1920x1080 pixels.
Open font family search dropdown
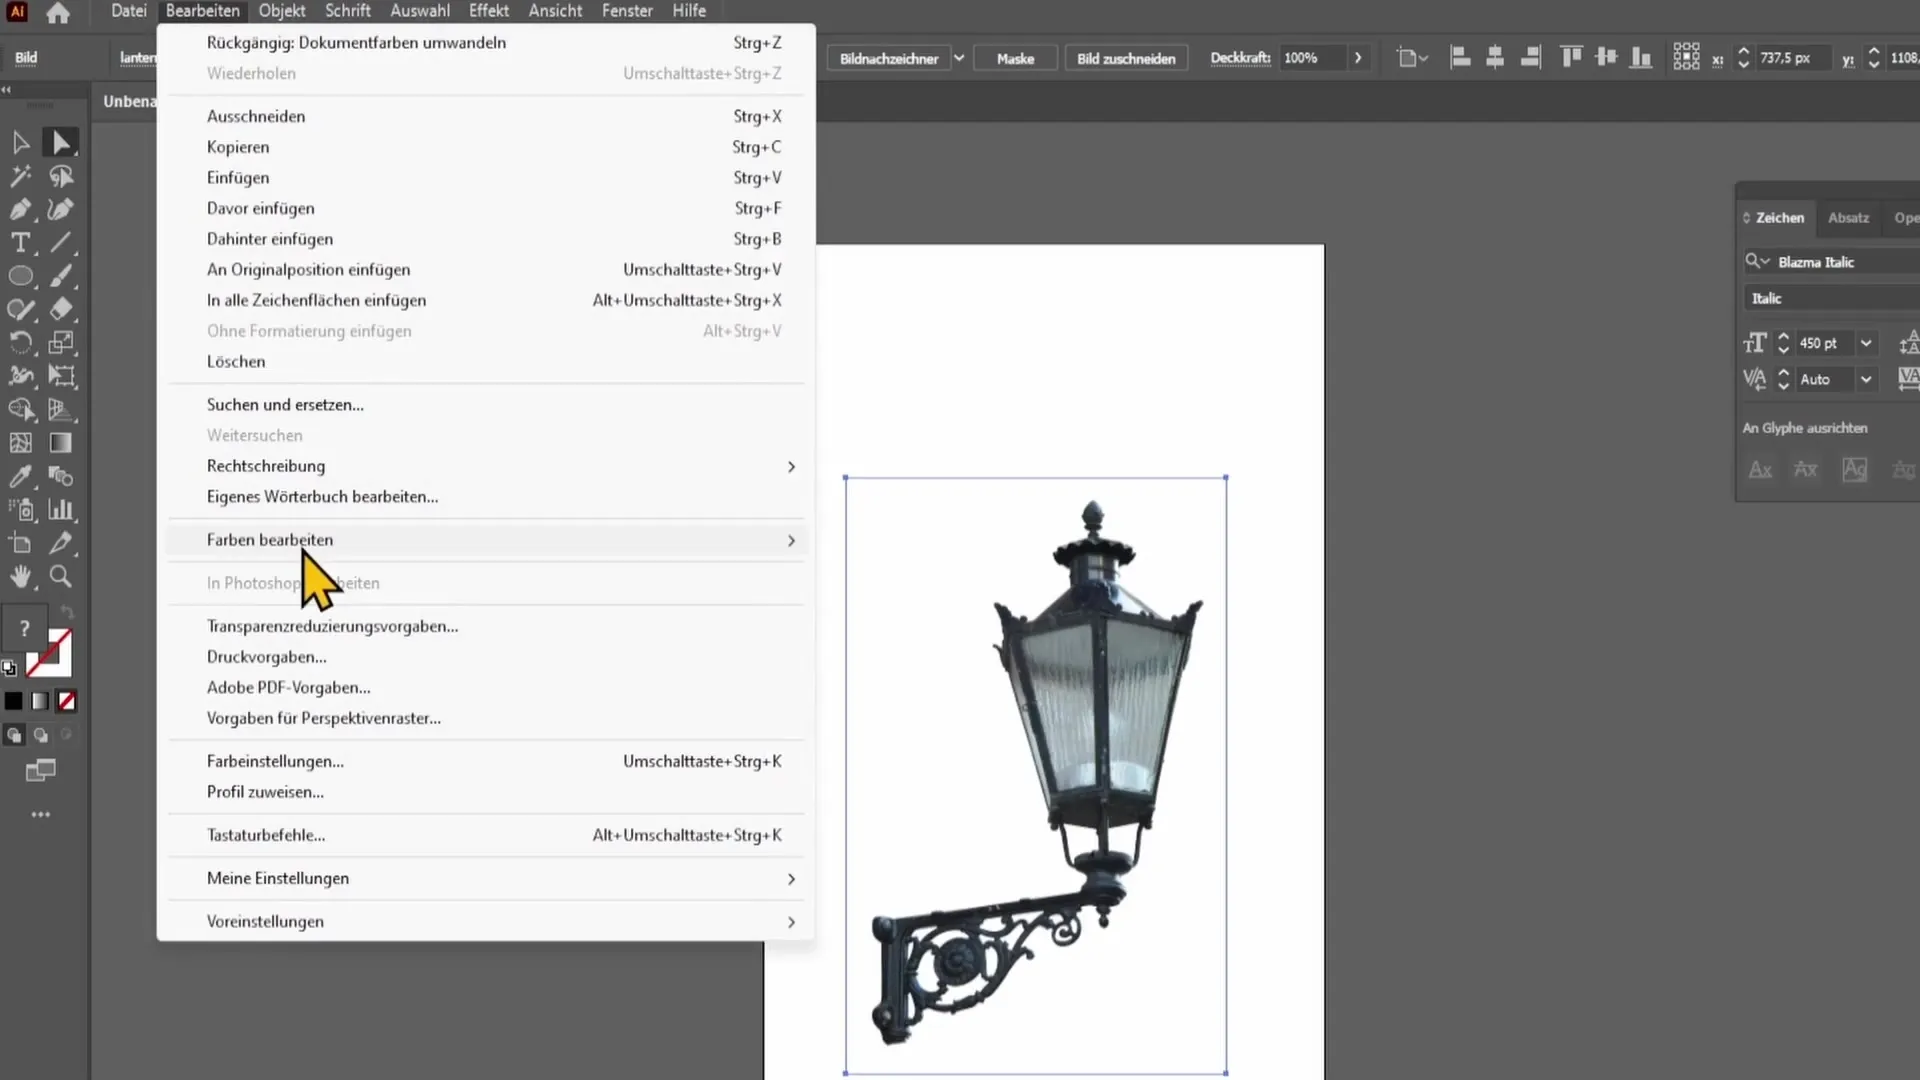tap(1757, 262)
